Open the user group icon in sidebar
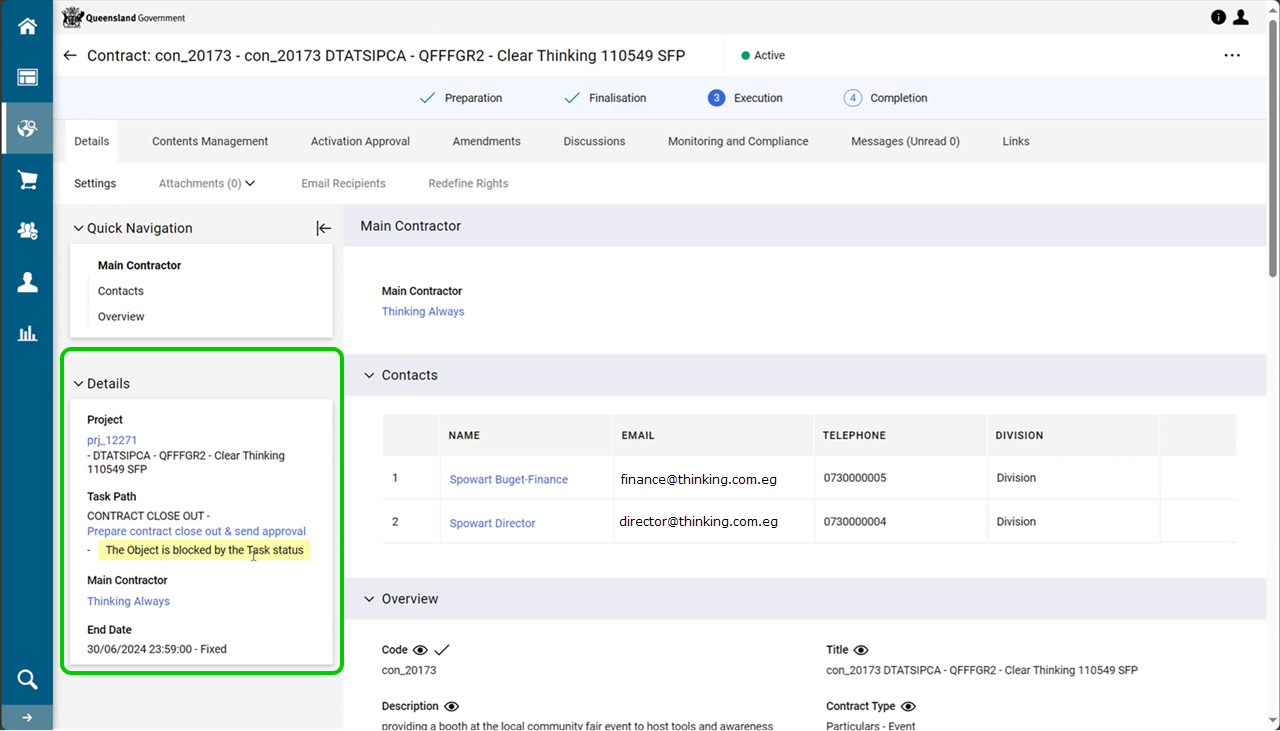The height and width of the screenshot is (731, 1280). tap(27, 231)
